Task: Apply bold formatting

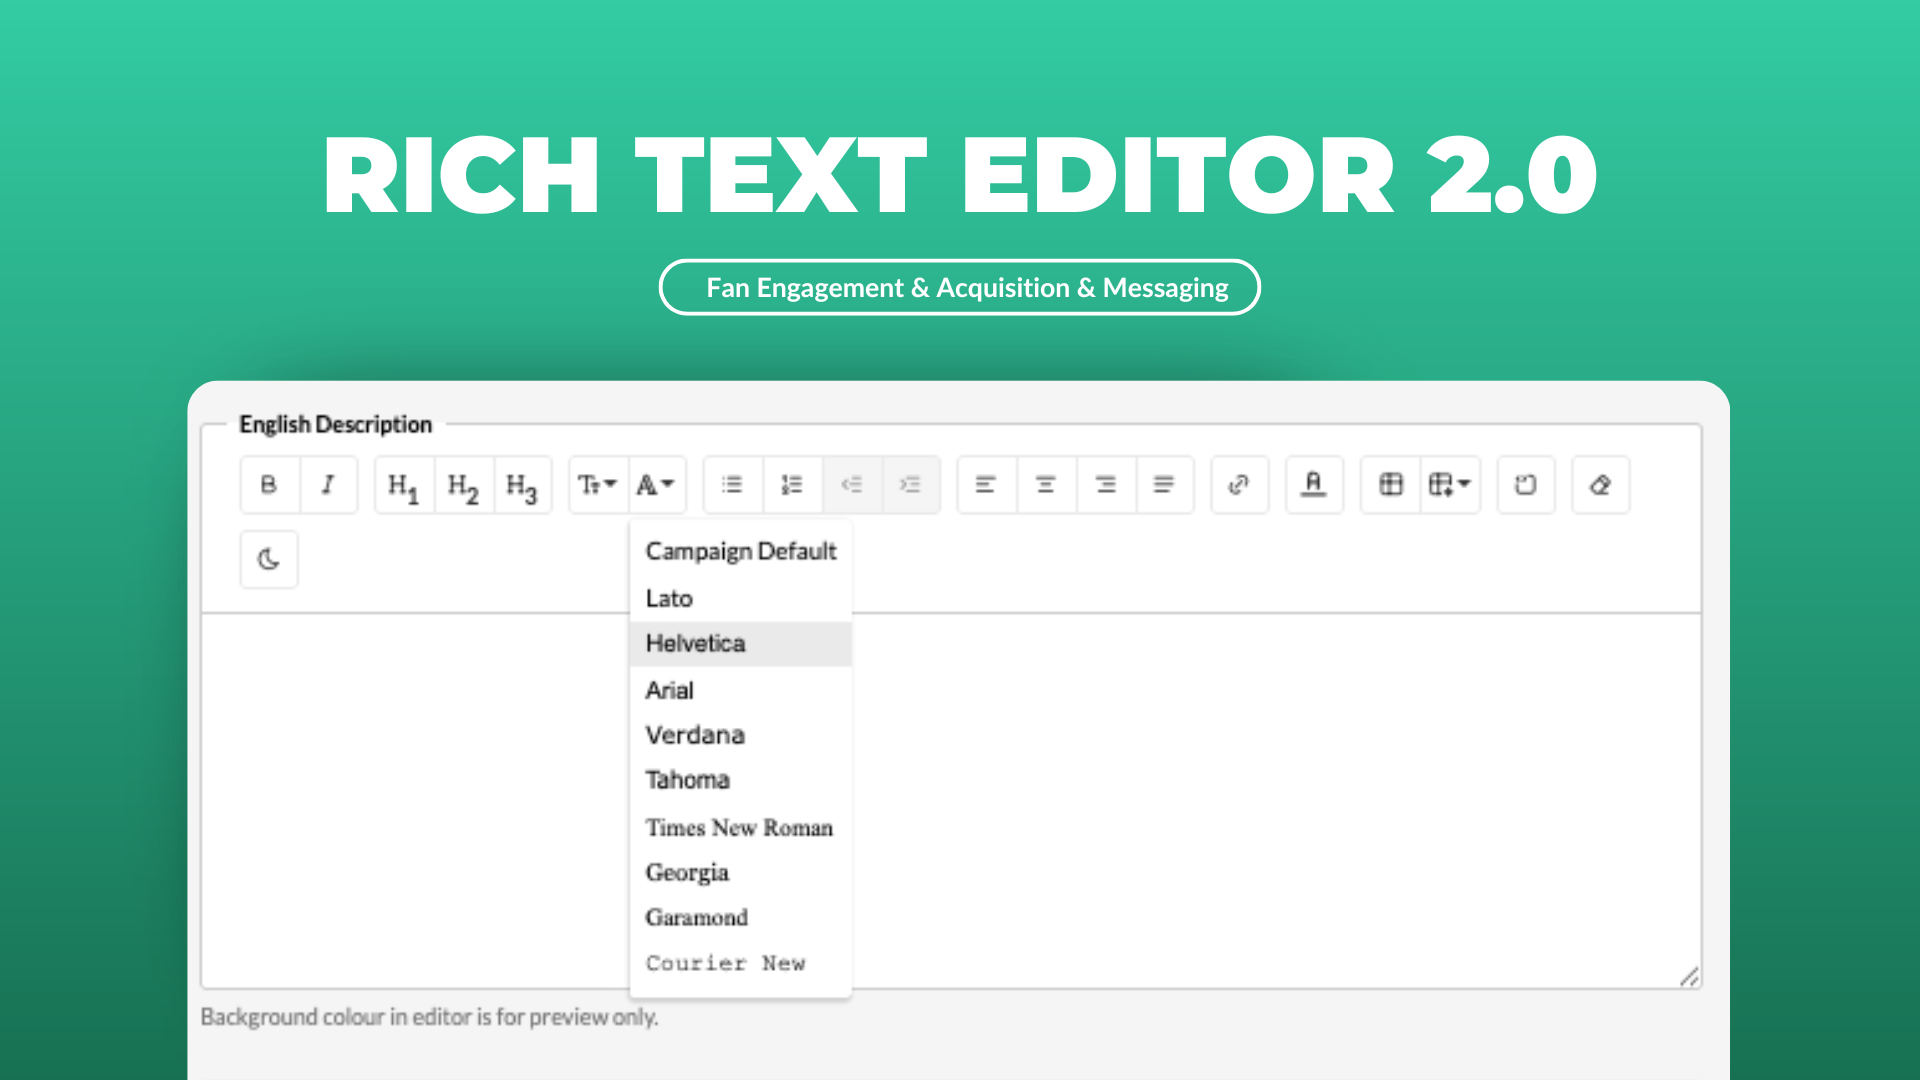Action: coord(268,484)
